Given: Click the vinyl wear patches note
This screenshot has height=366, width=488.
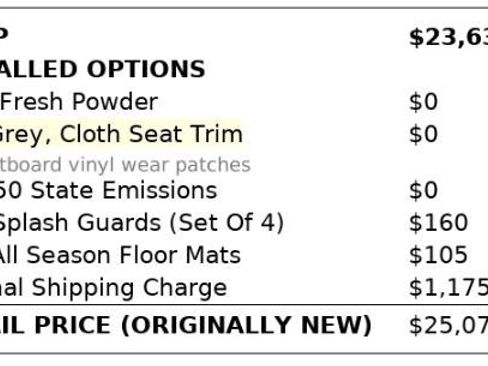Looking at the screenshot, I should click(125, 165).
